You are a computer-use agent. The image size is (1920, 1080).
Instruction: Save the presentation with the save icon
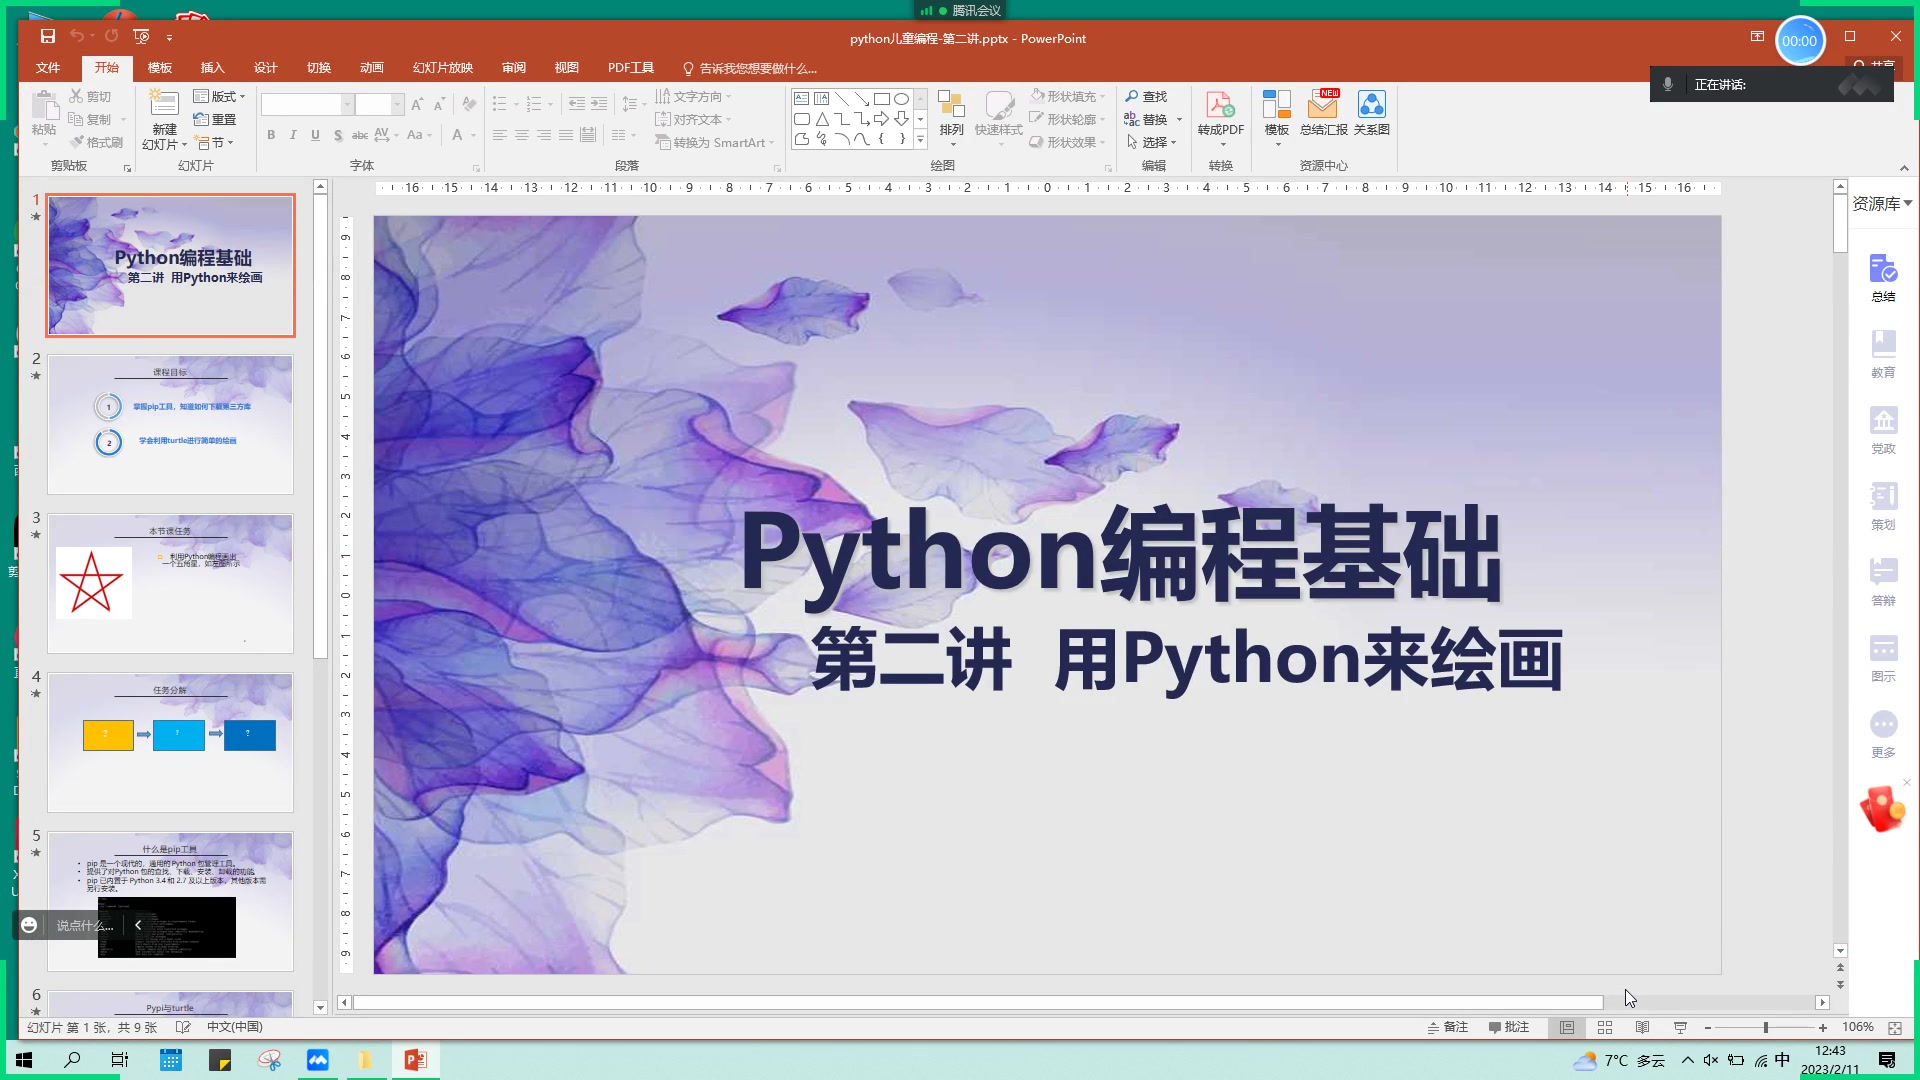point(47,36)
